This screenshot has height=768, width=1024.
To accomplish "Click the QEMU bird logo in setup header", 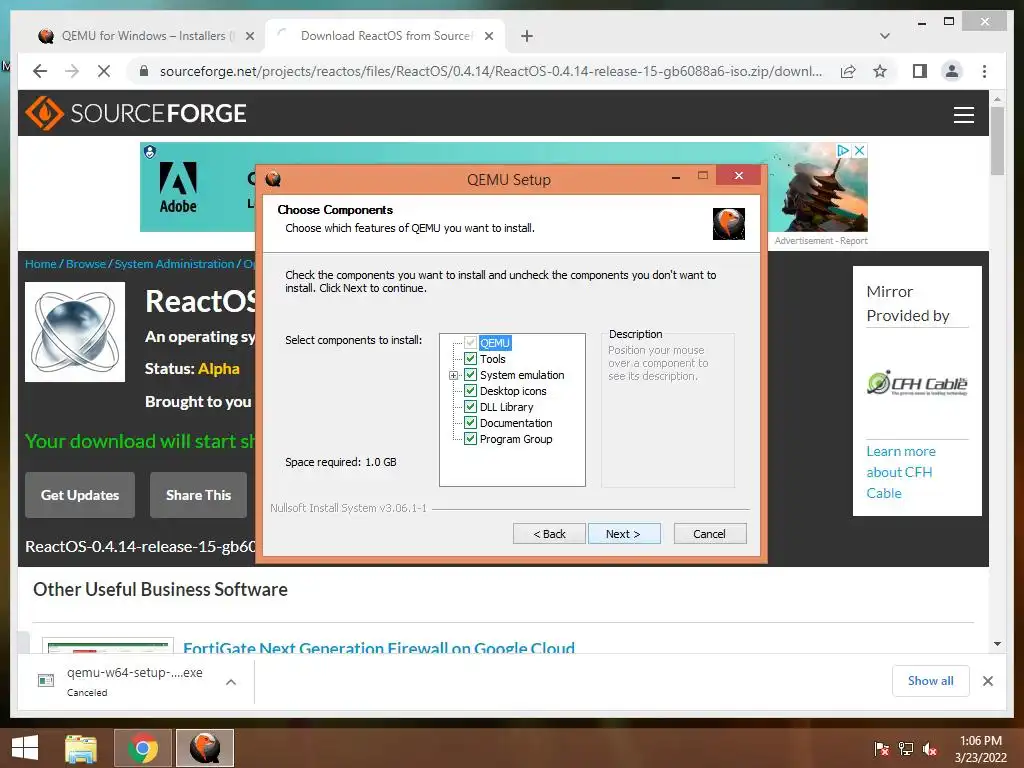I will 729,224.
